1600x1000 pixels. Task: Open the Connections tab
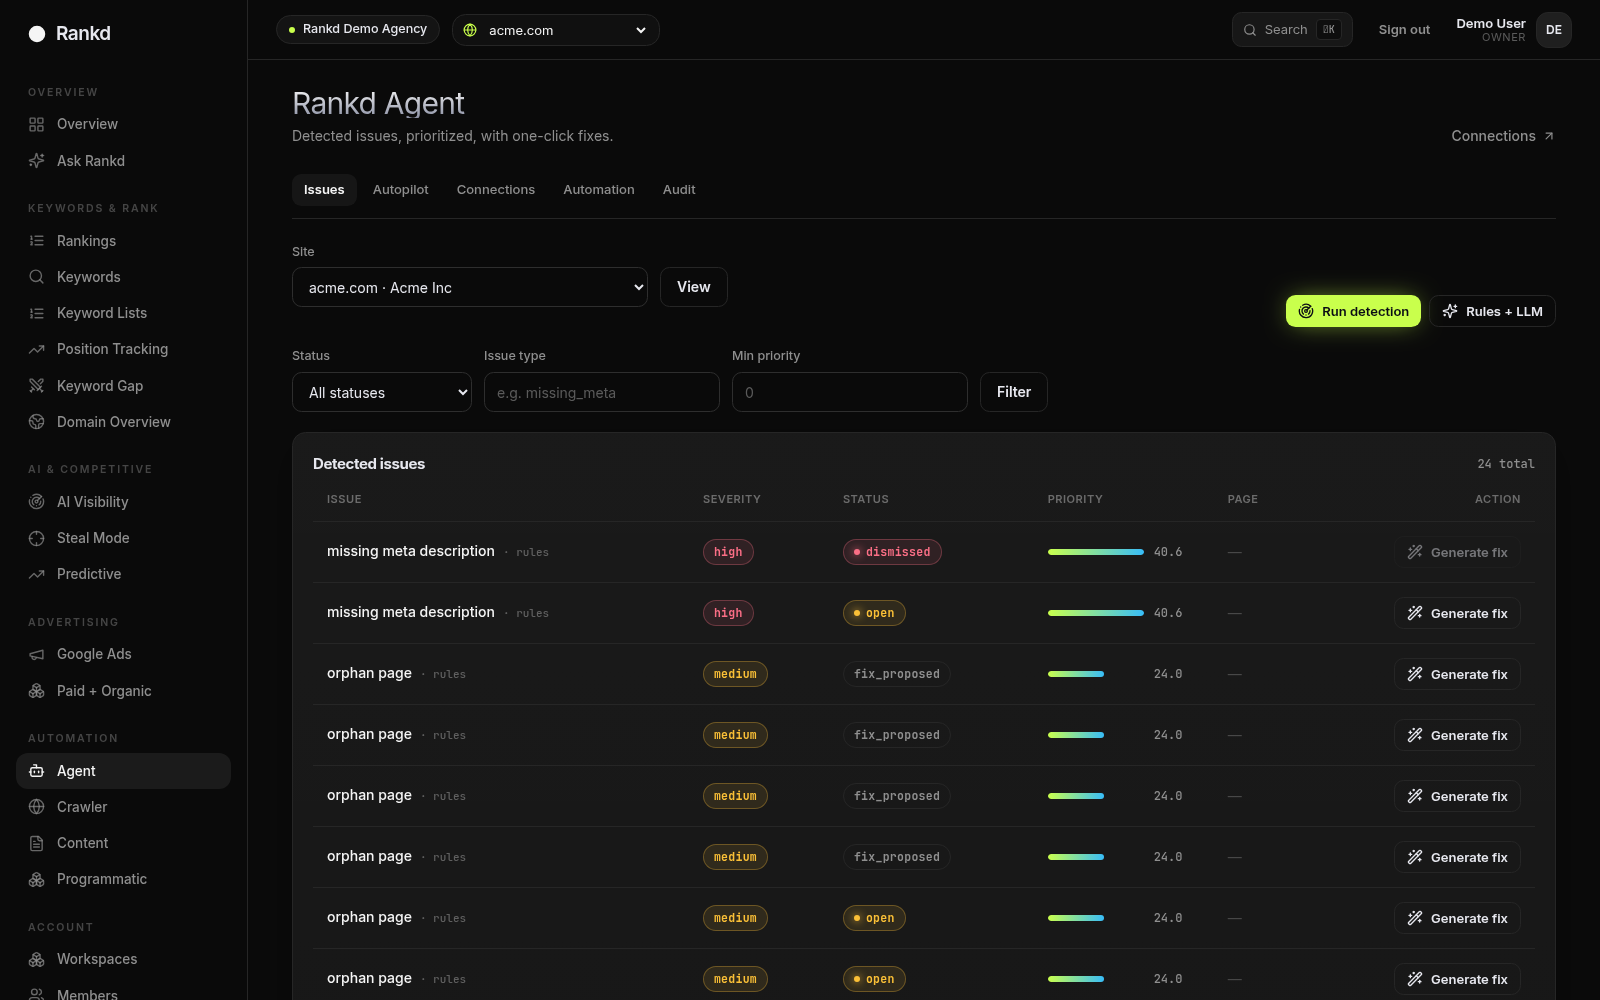tap(496, 190)
